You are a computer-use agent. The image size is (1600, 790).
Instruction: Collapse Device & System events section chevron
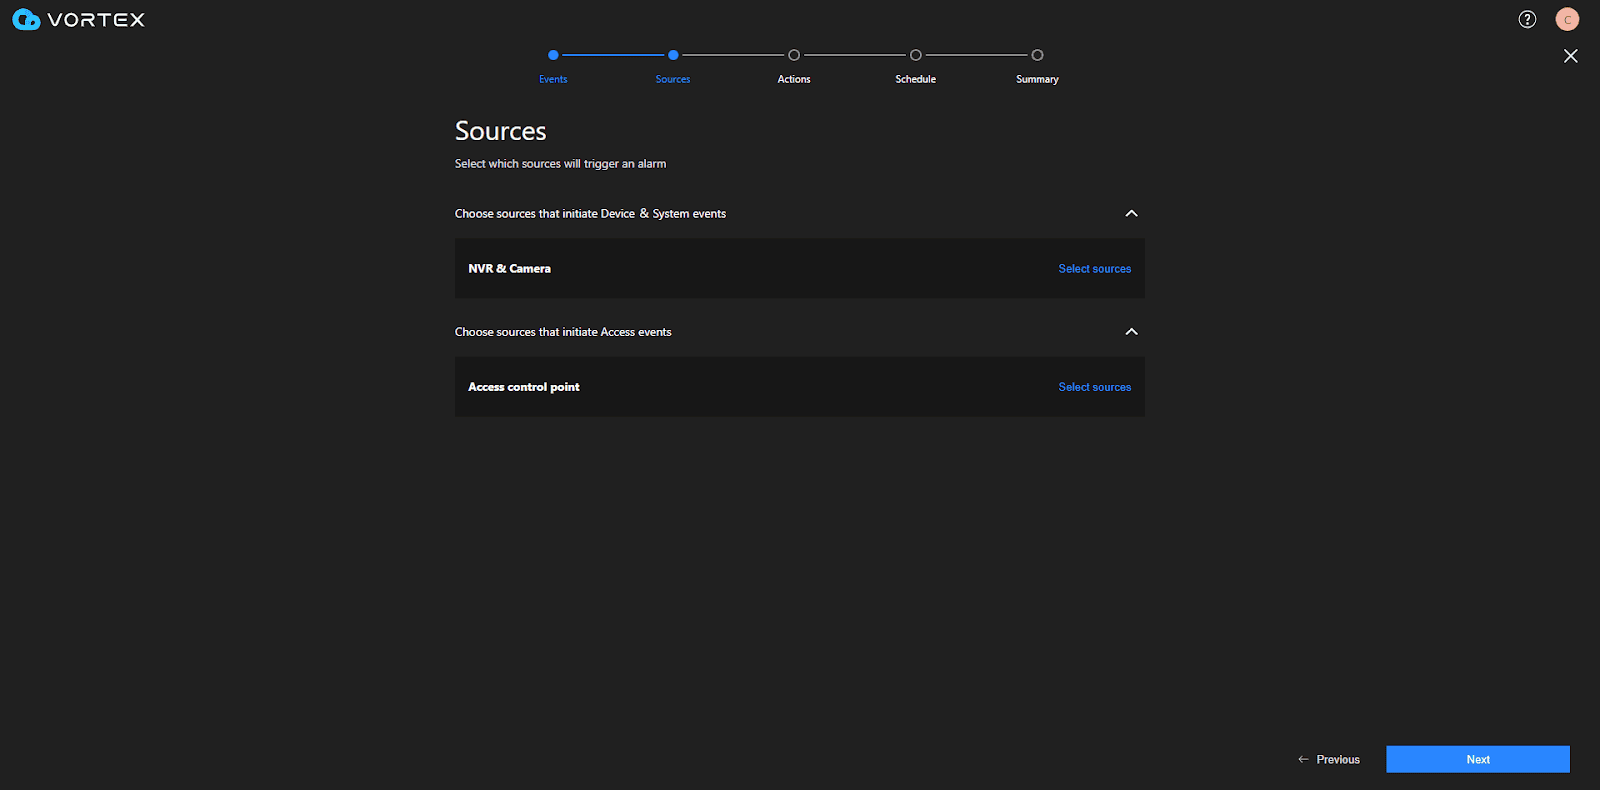[x=1131, y=214]
